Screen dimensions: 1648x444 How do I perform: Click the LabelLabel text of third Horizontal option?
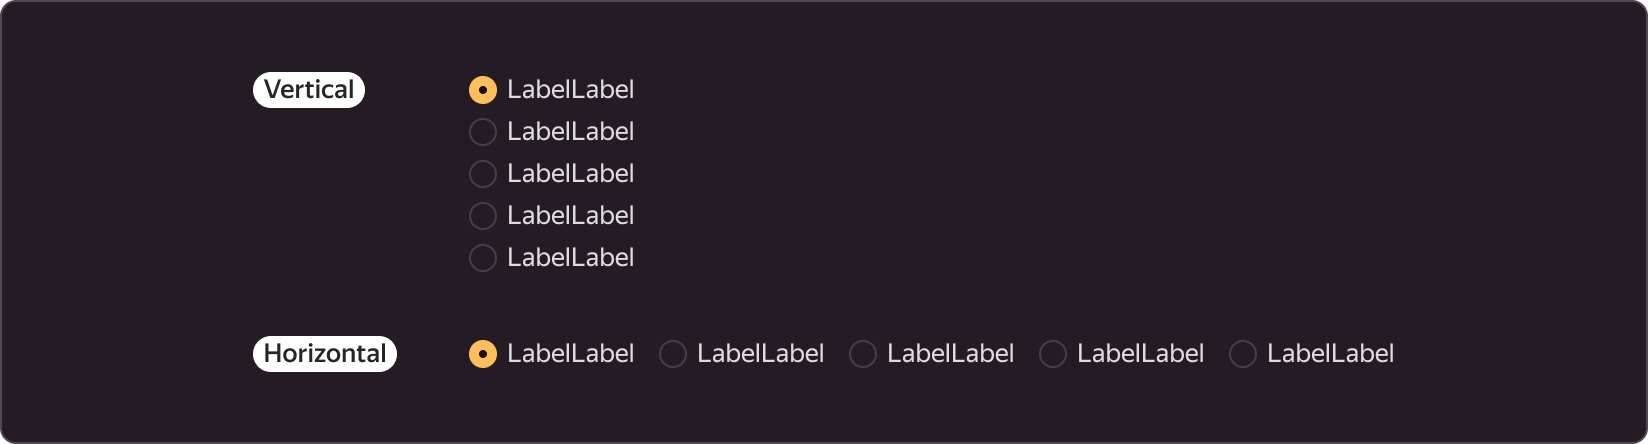pyautogui.click(x=951, y=354)
